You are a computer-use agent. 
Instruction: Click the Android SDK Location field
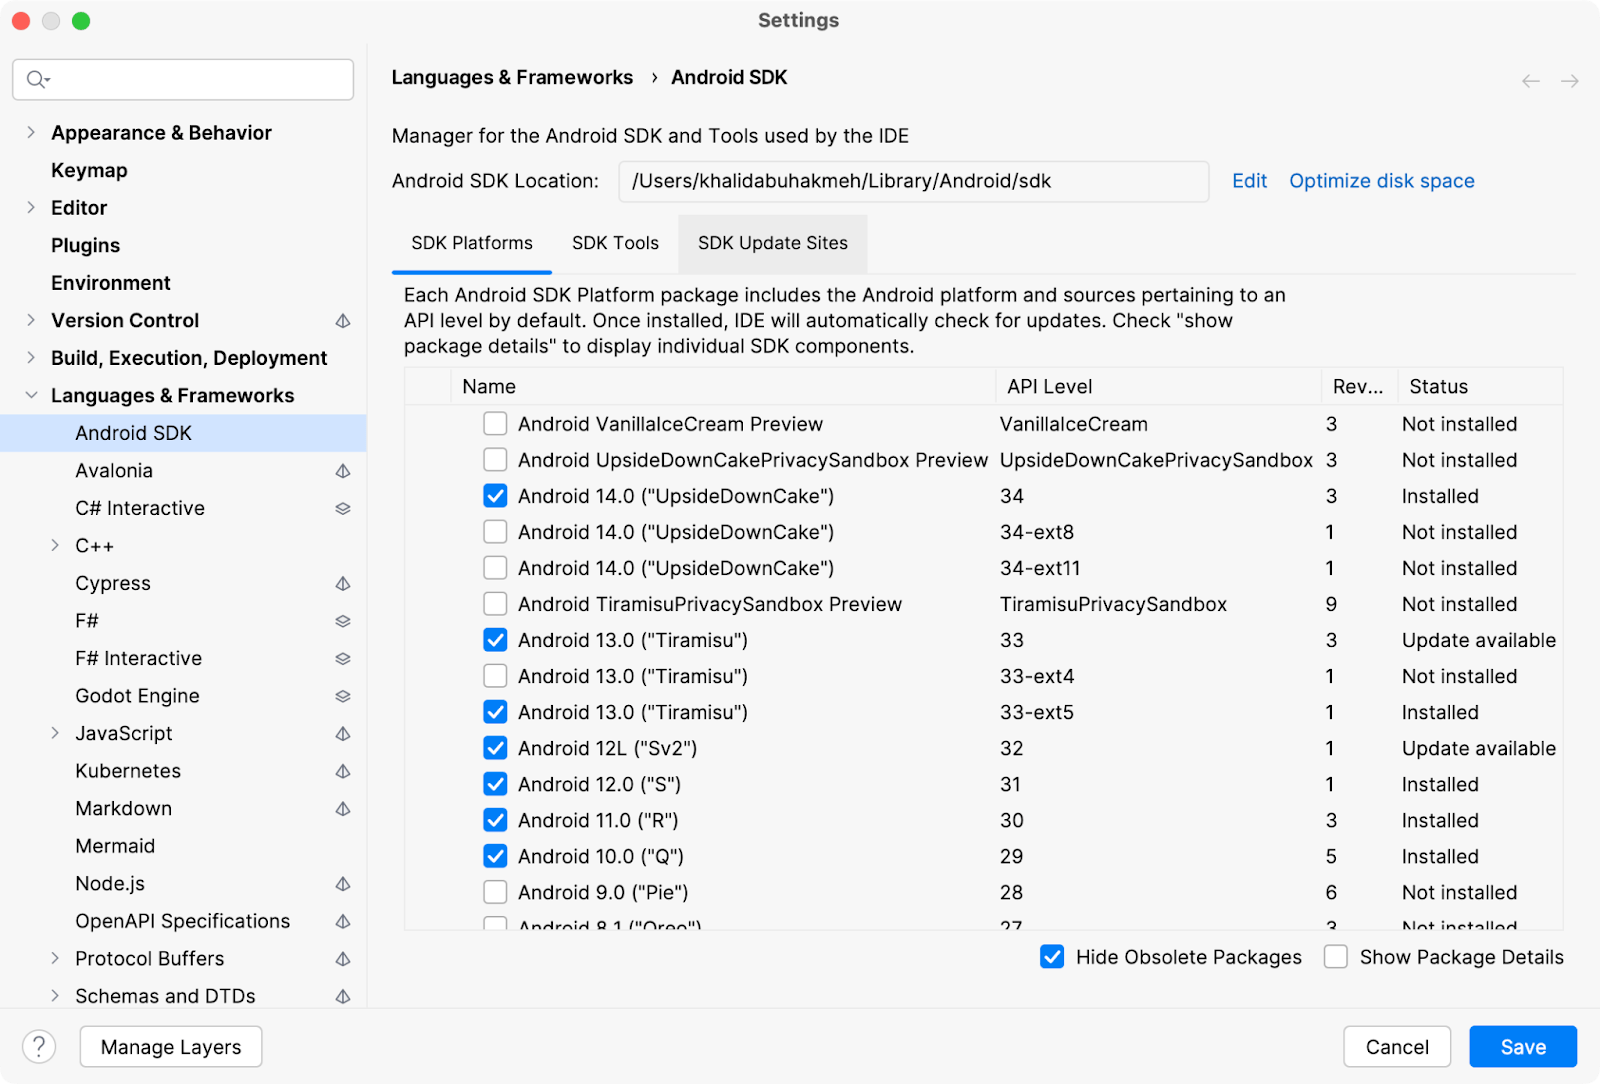click(x=913, y=182)
